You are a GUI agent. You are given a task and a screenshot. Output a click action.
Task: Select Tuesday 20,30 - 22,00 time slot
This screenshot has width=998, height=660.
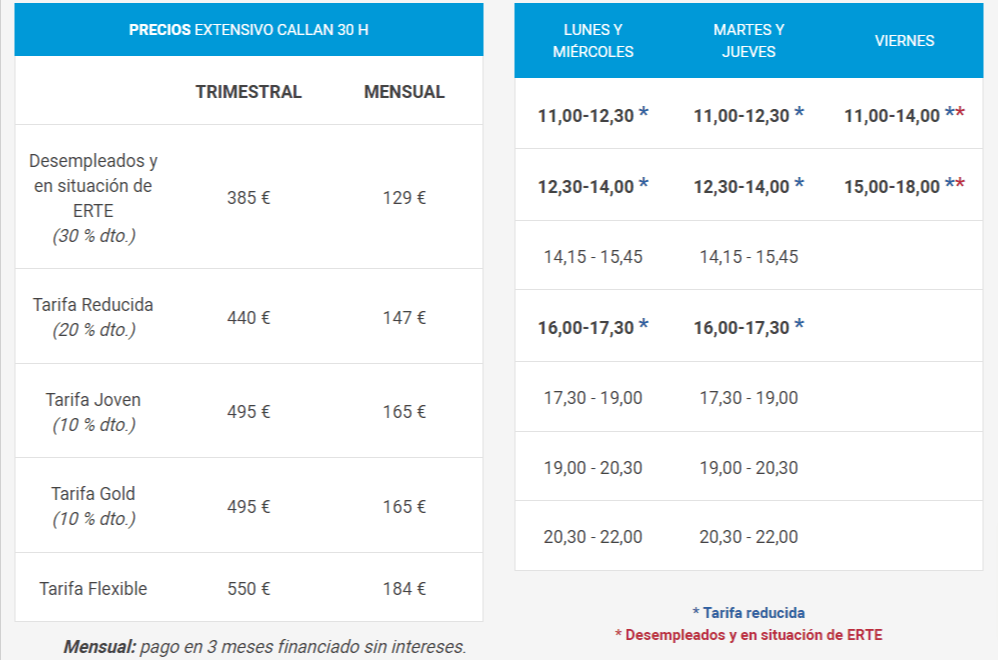(x=748, y=537)
